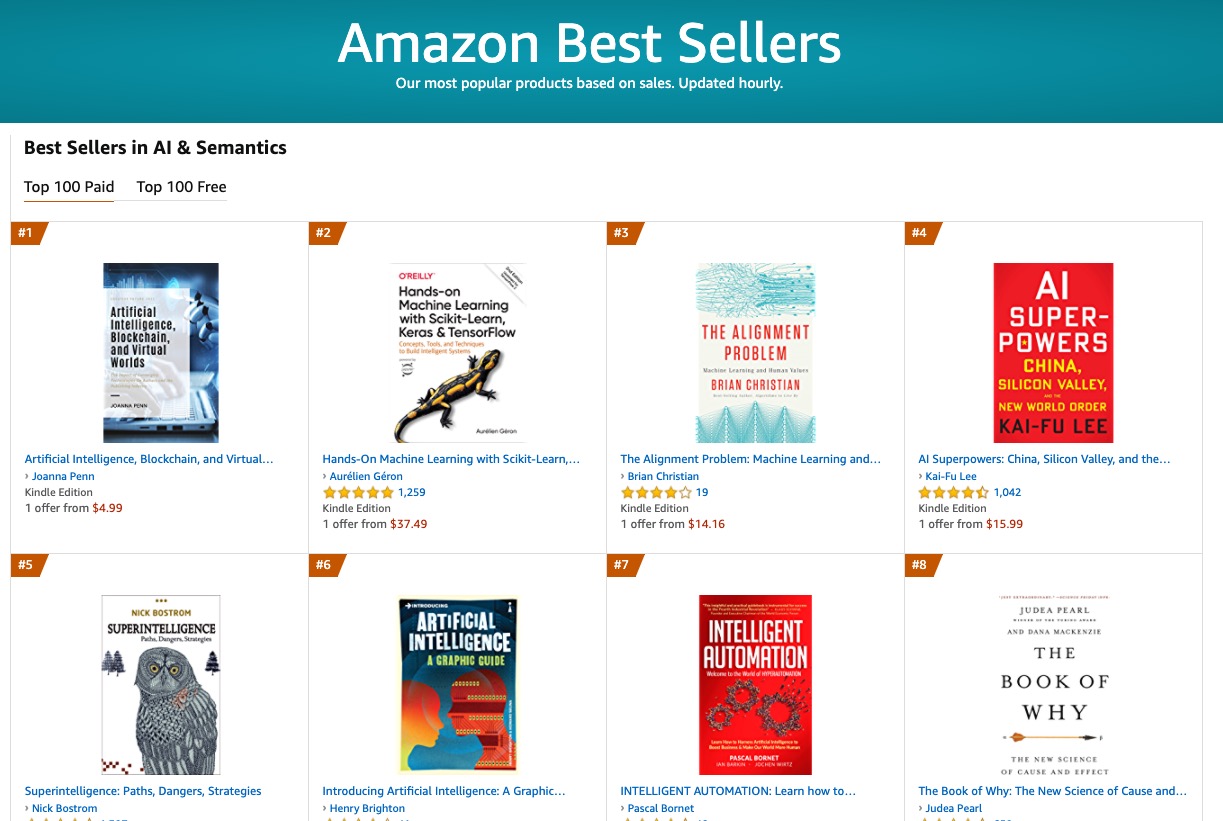
Task: Click the star rating for AI Superpowers
Action: 953,492
